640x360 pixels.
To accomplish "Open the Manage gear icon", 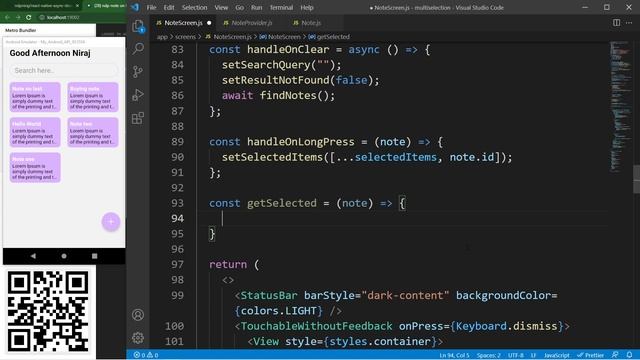I will (x=138, y=338).
